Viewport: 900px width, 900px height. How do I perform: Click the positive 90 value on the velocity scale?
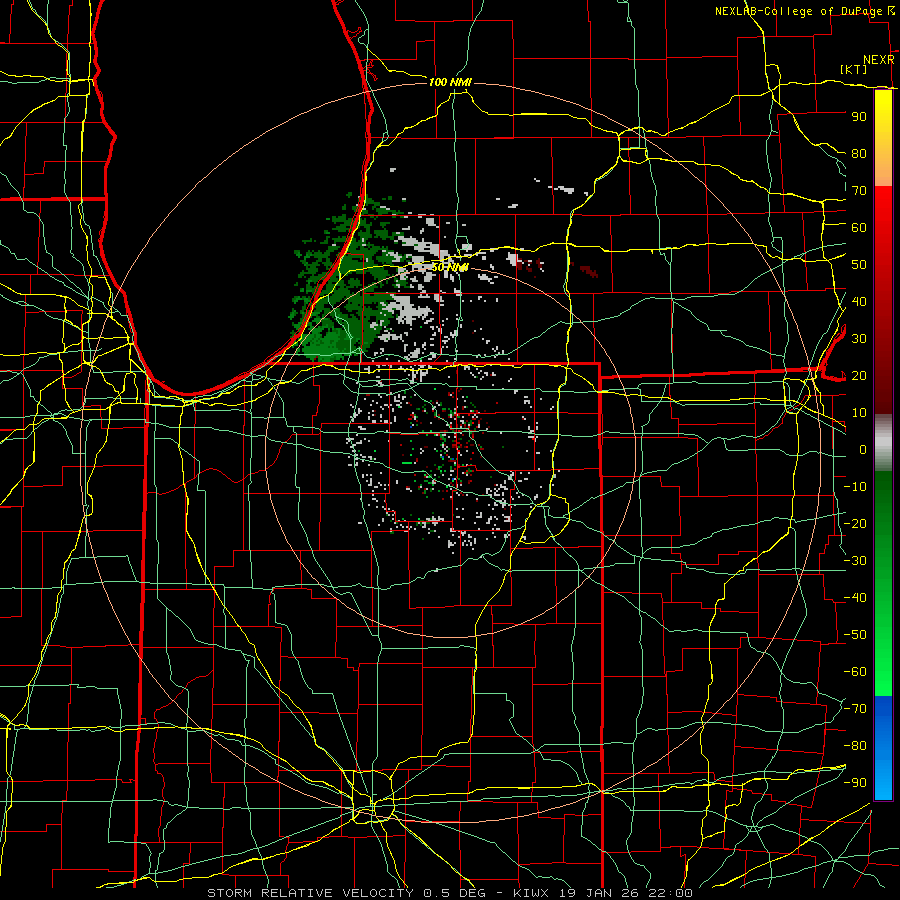[859, 117]
